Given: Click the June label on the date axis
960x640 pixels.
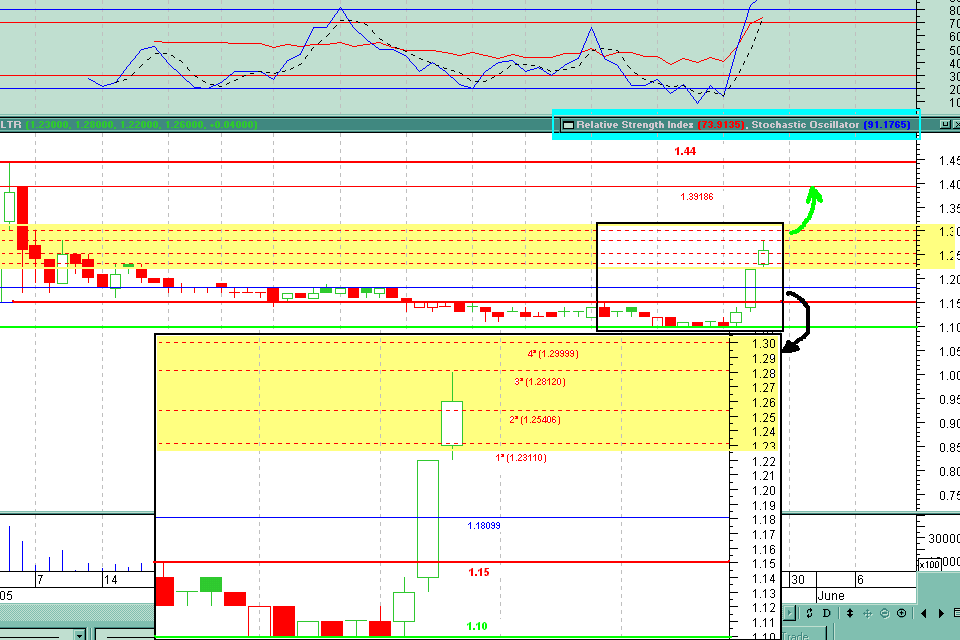Looking at the screenshot, I should (831, 595).
